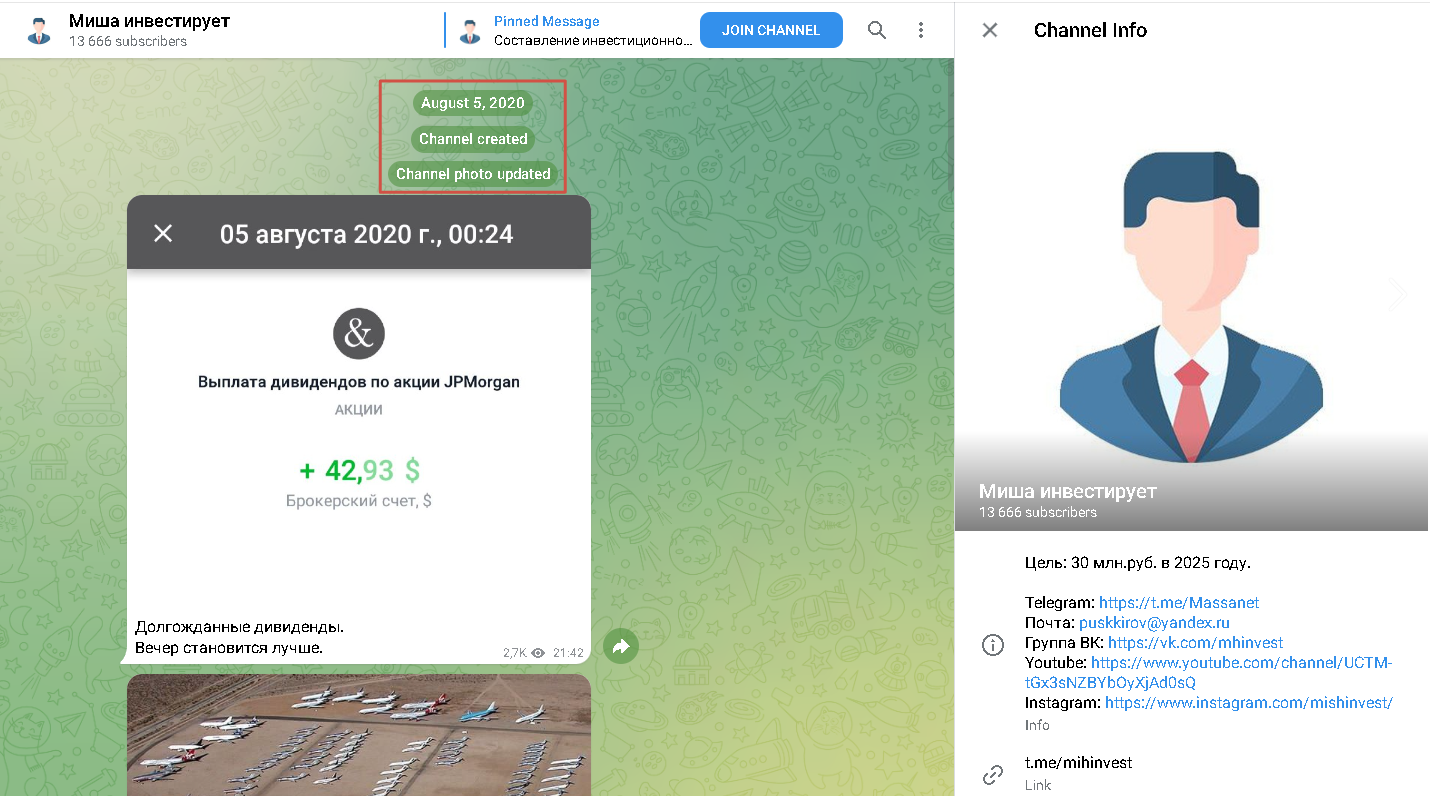Click the puskkirov@yandex.ru email link
Viewport: 1430px width, 796px height.
(1154, 623)
